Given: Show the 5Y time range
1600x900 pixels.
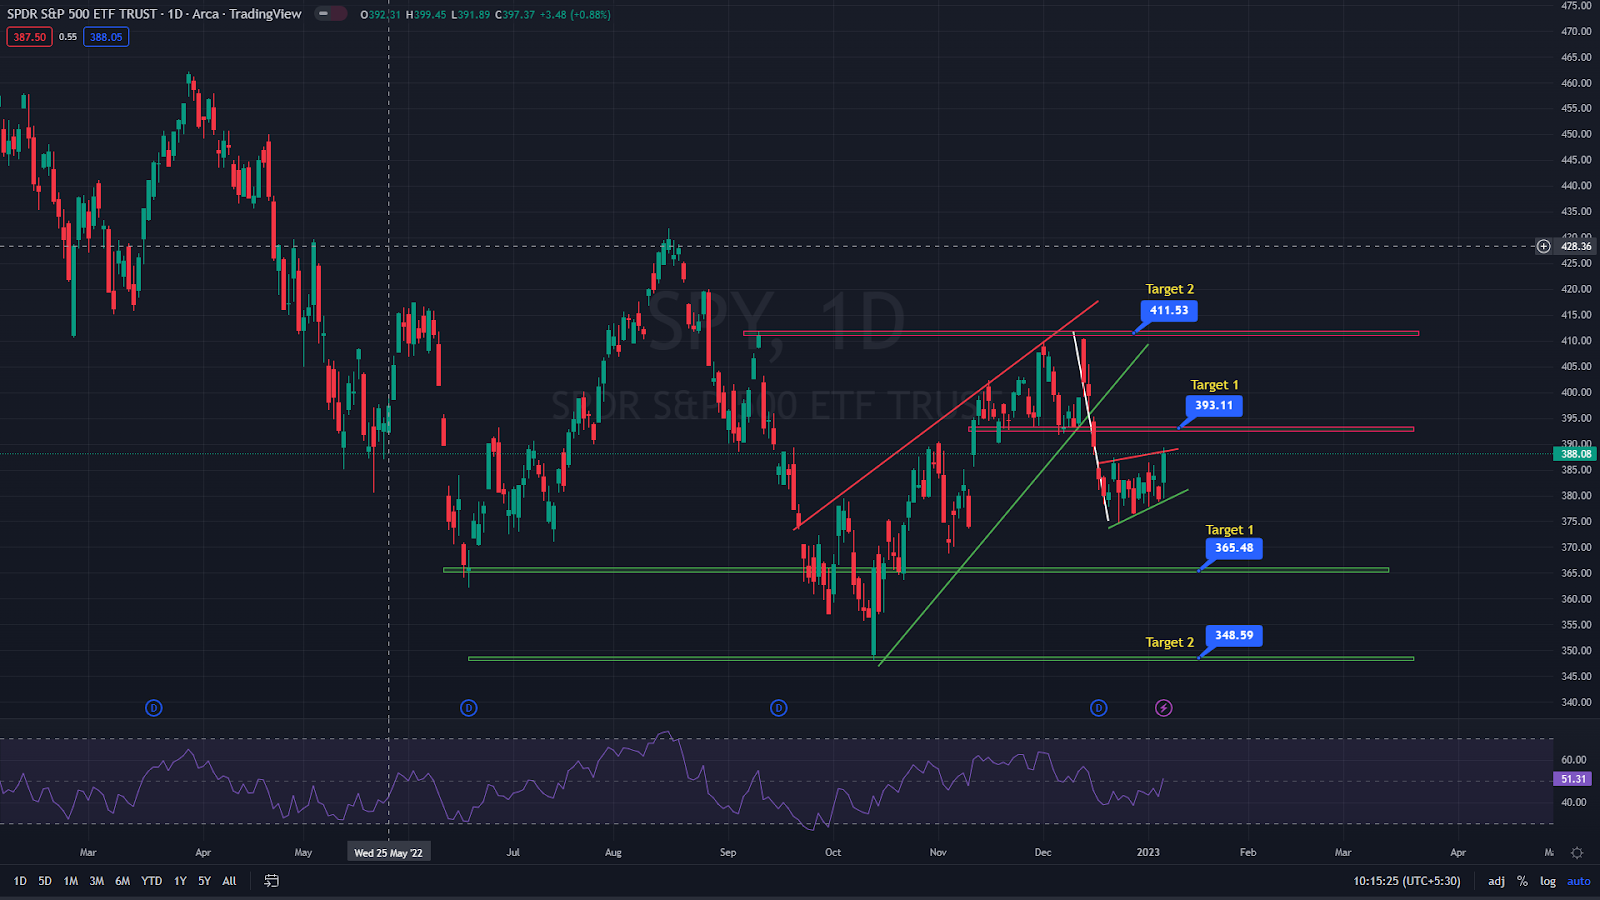Looking at the screenshot, I should [204, 881].
